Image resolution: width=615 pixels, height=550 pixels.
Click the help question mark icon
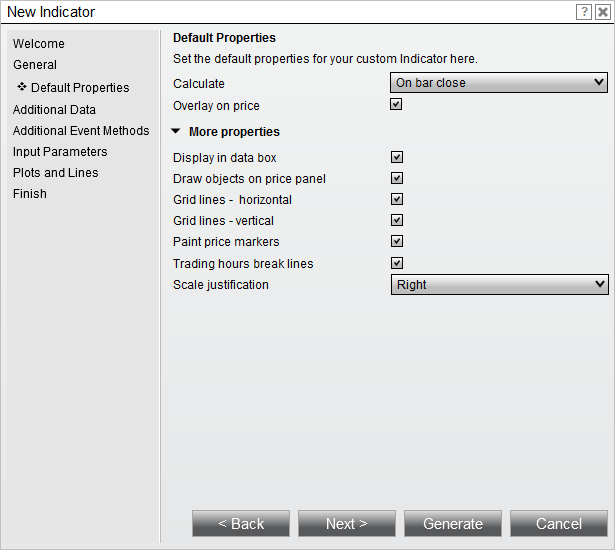(x=584, y=12)
